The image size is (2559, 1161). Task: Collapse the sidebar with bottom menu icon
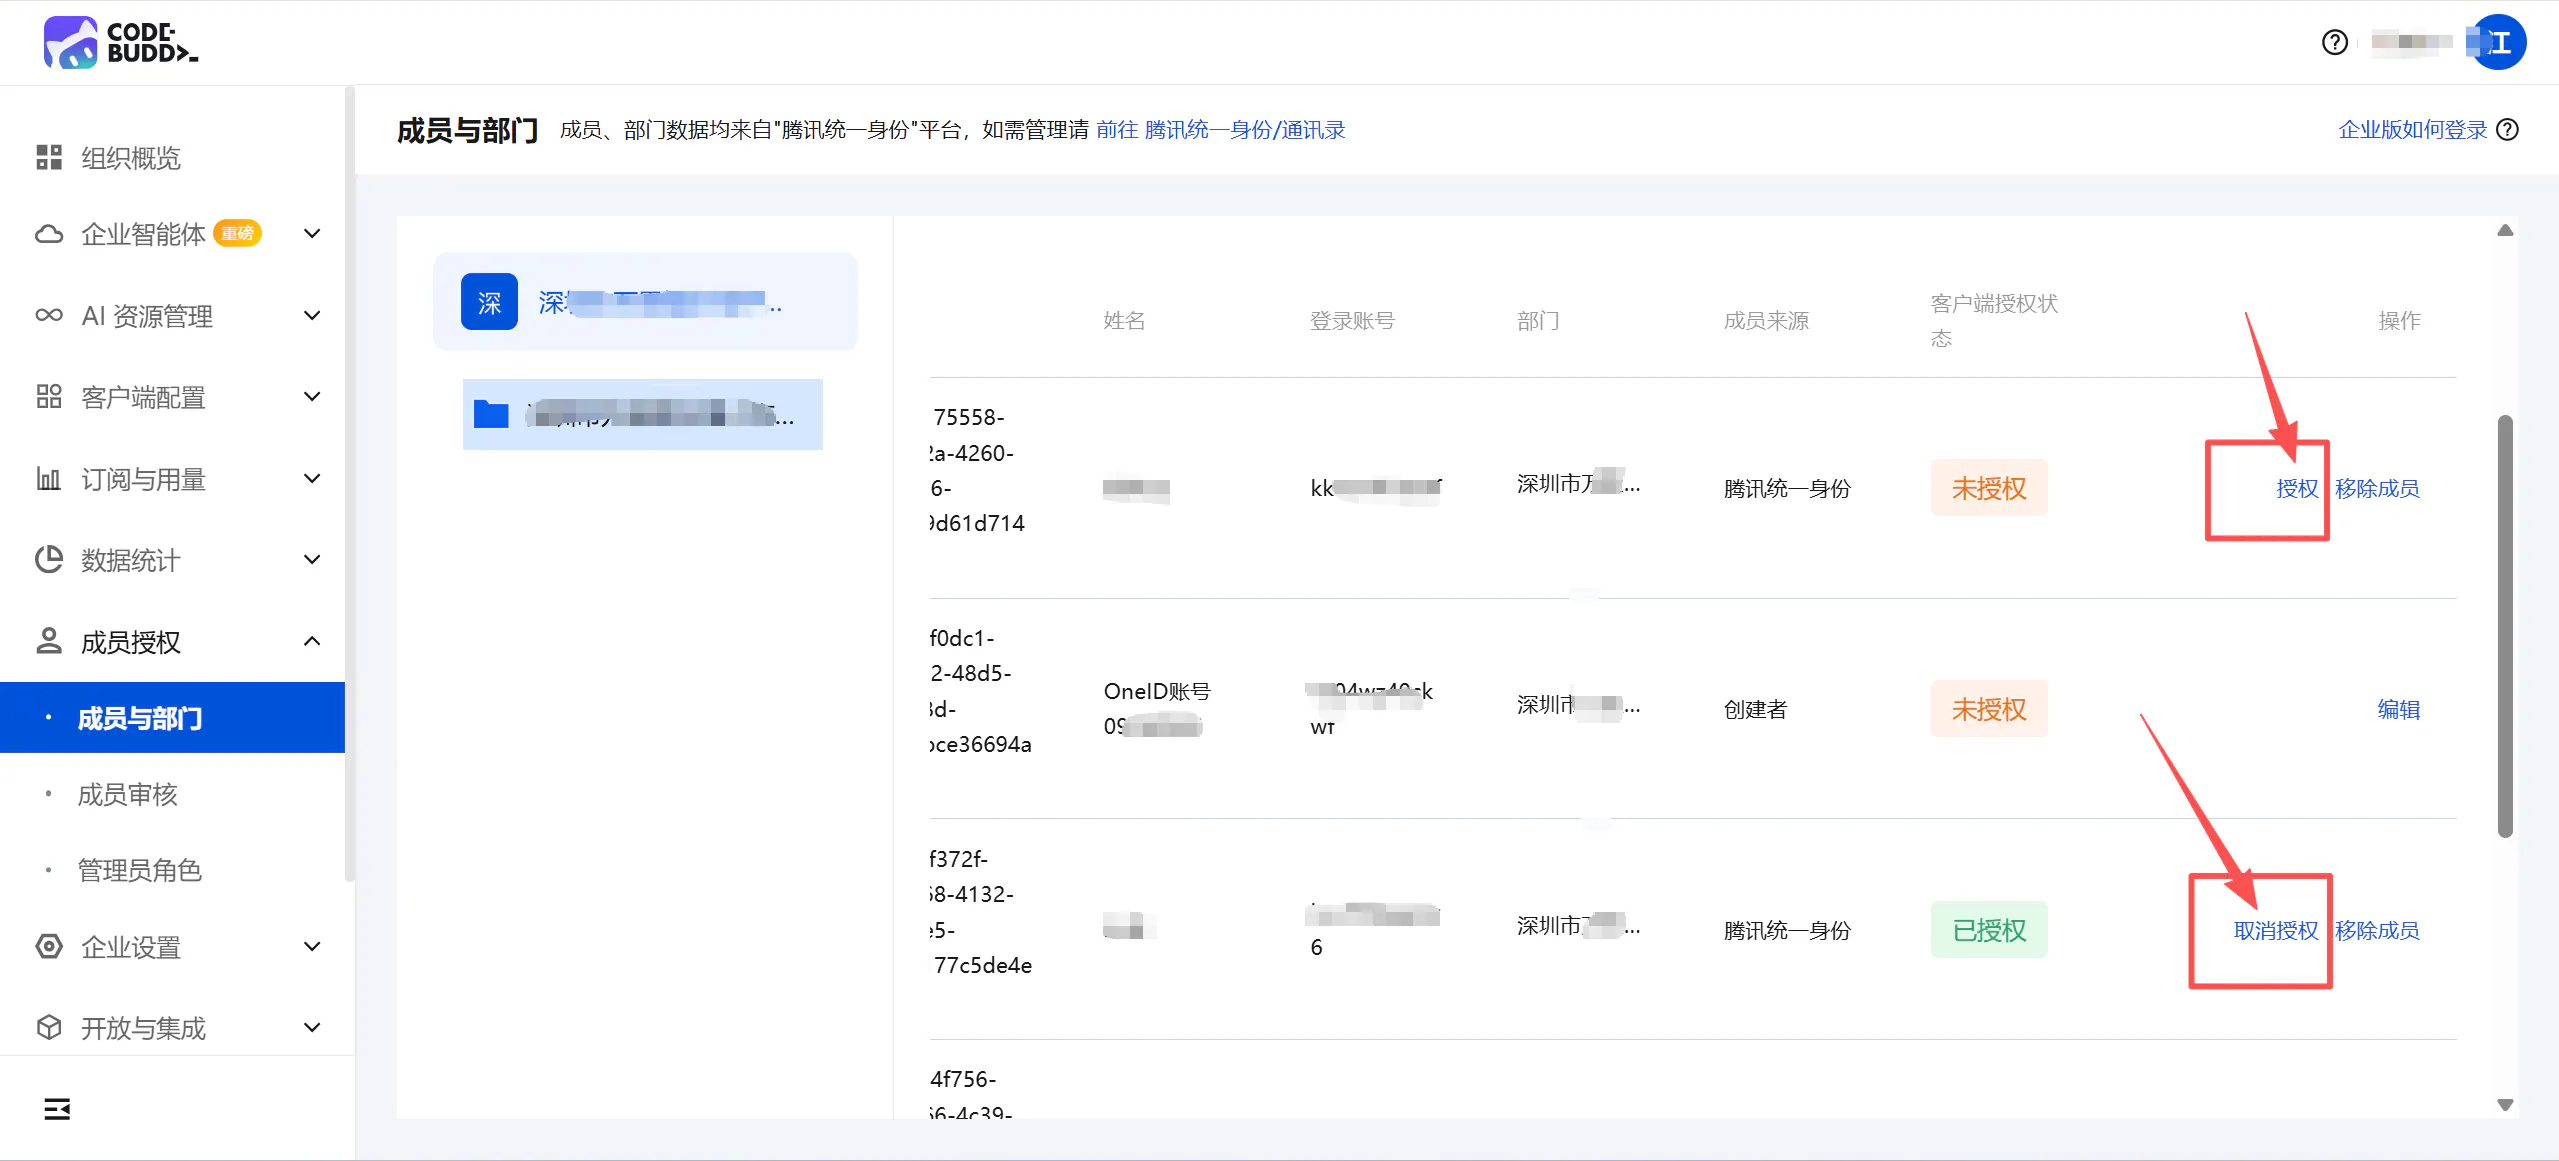pyautogui.click(x=57, y=1108)
